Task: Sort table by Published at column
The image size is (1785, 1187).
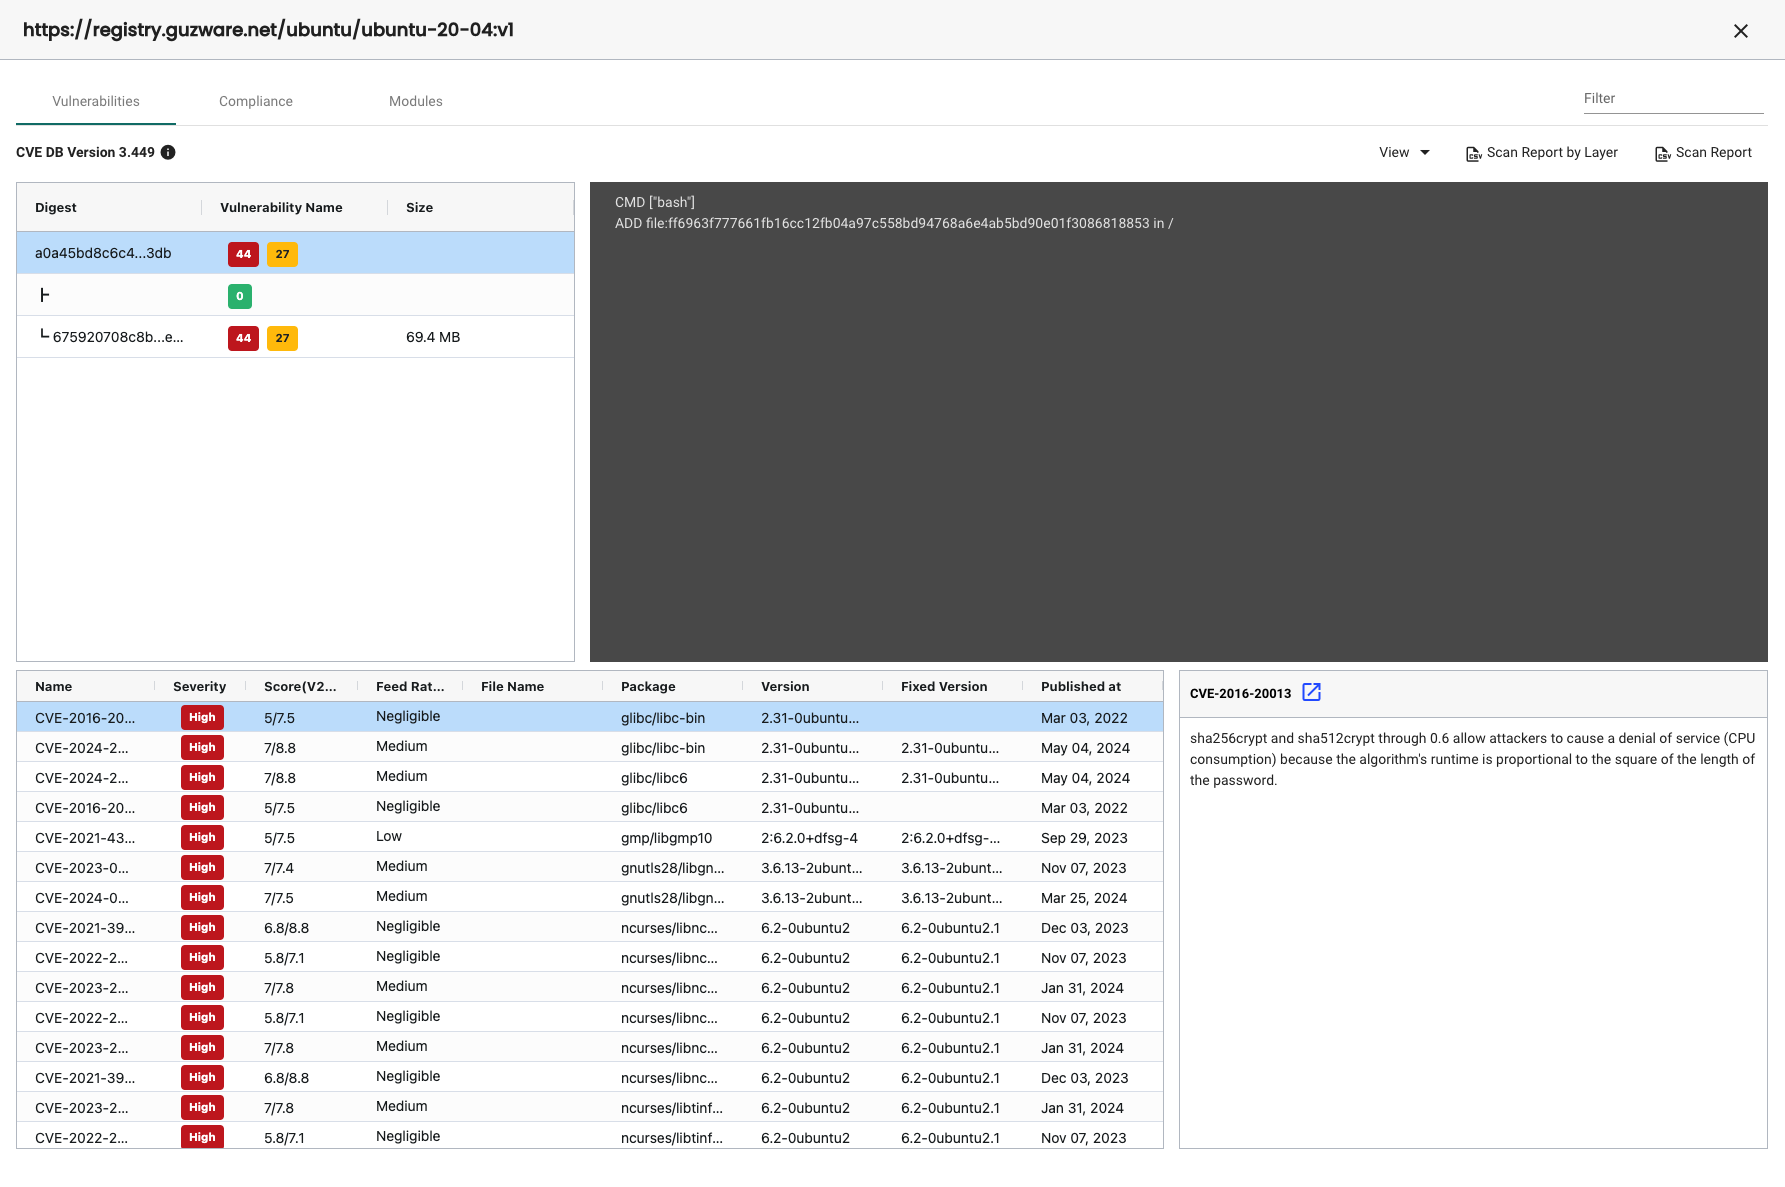Action: click(1081, 686)
